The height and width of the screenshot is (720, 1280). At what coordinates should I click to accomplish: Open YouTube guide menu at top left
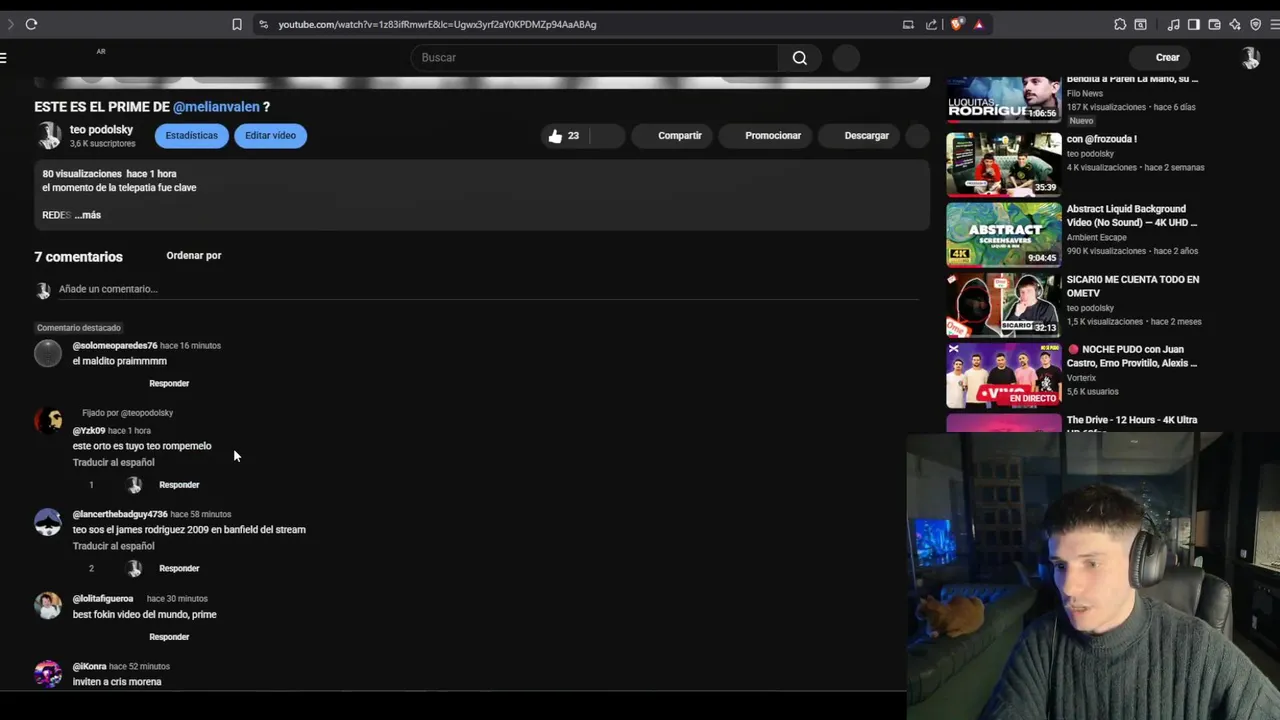point(4,57)
